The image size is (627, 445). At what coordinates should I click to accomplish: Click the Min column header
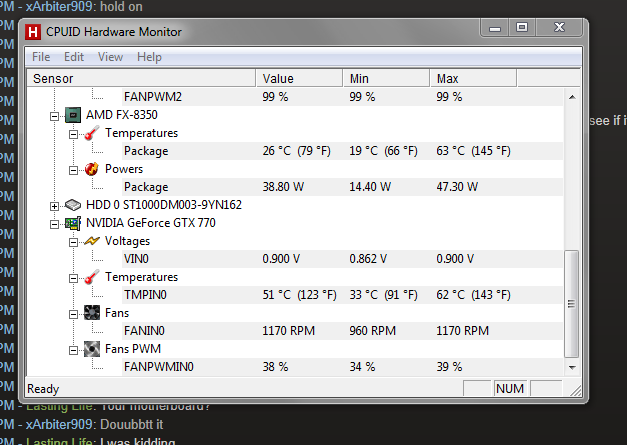point(386,78)
